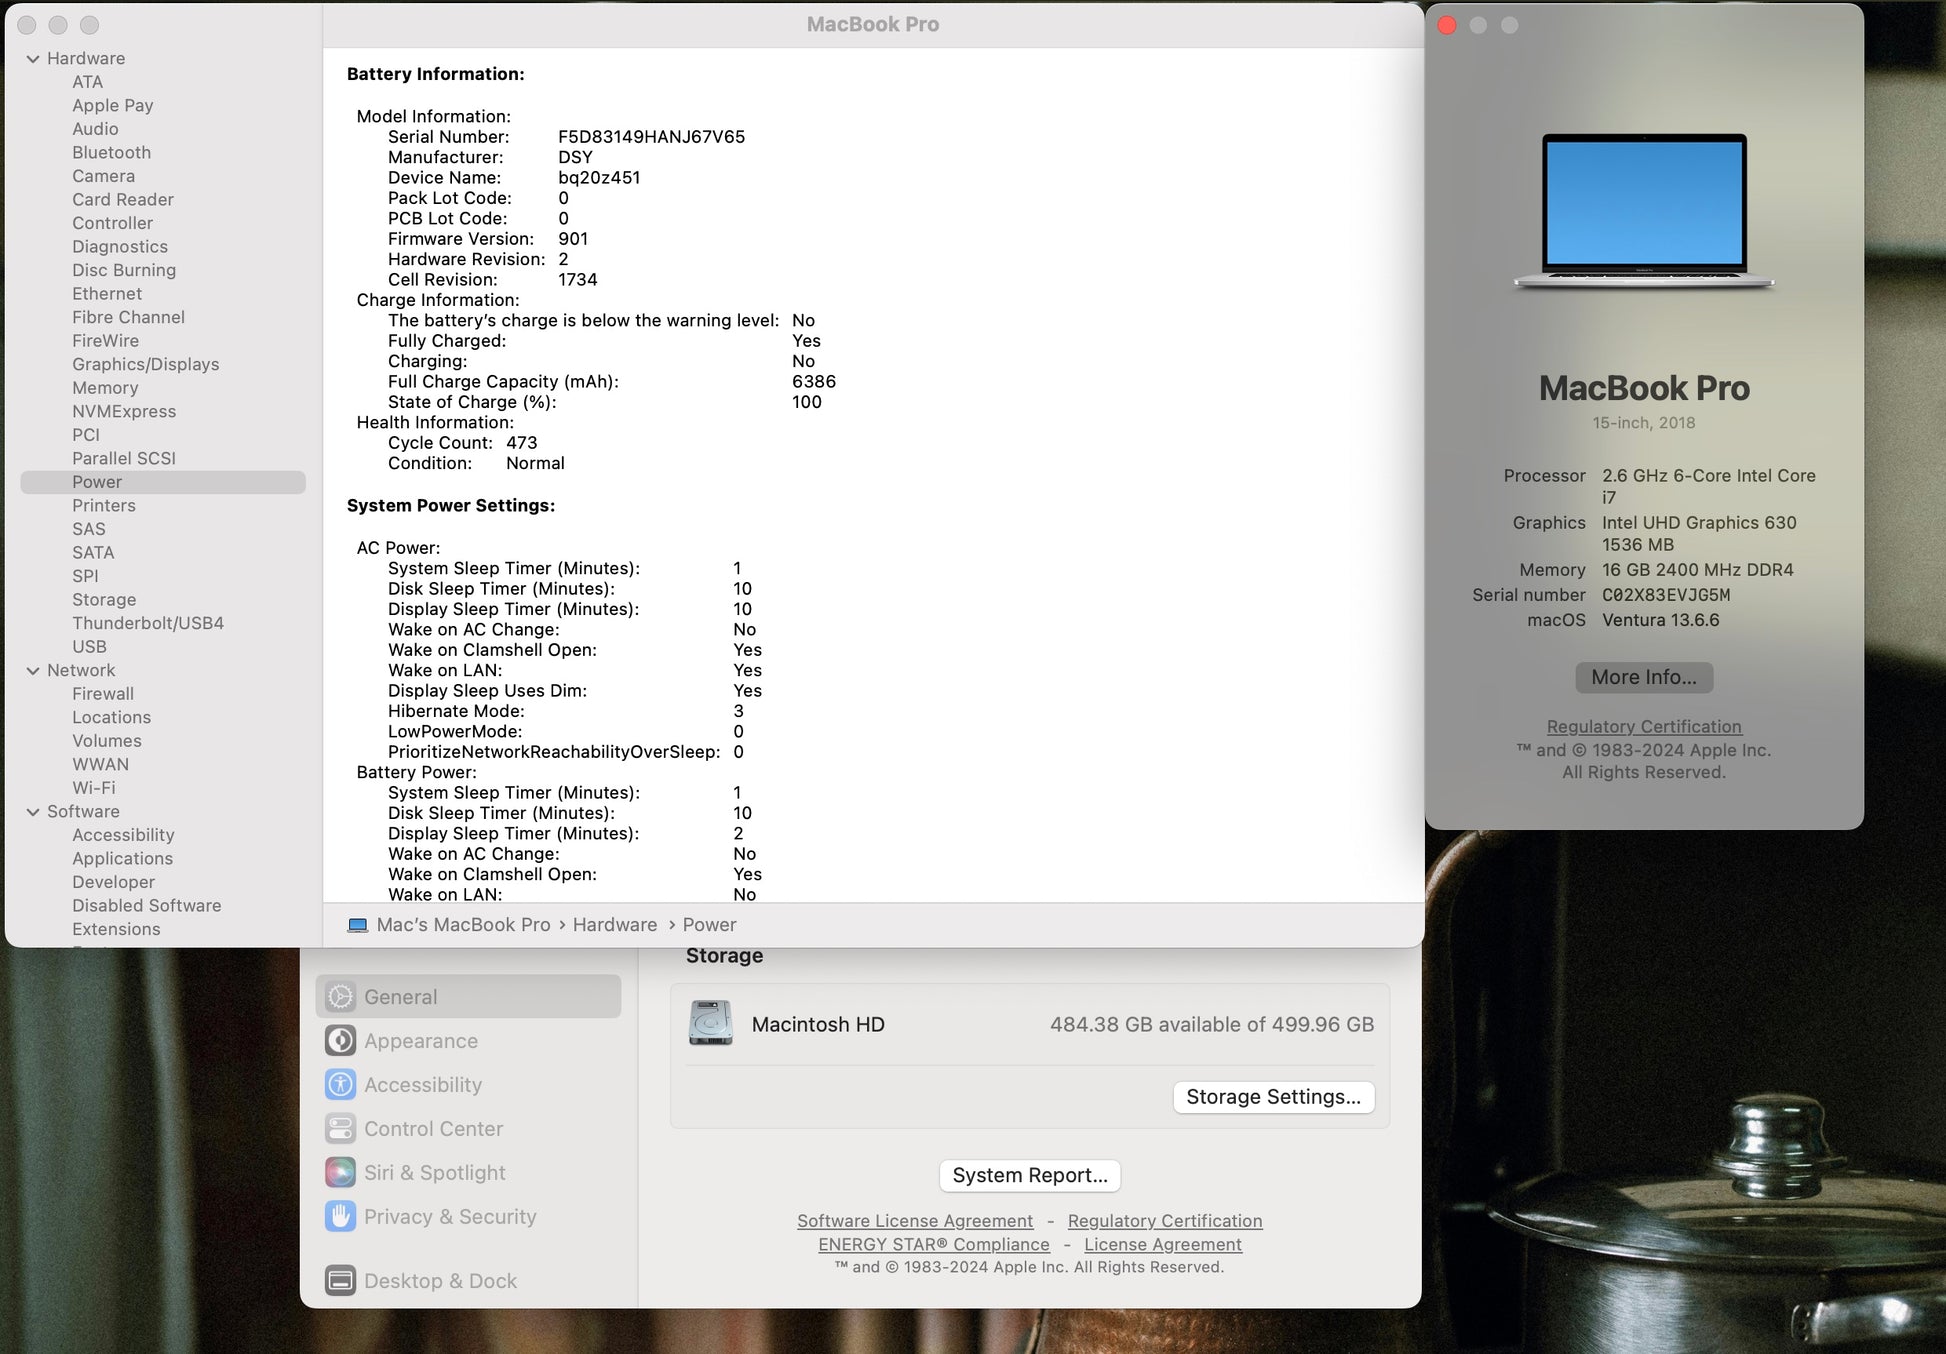Open Storage Settings
Image resolution: width=1946 pixels, height=1354 pixels.
point(1273,1097)
